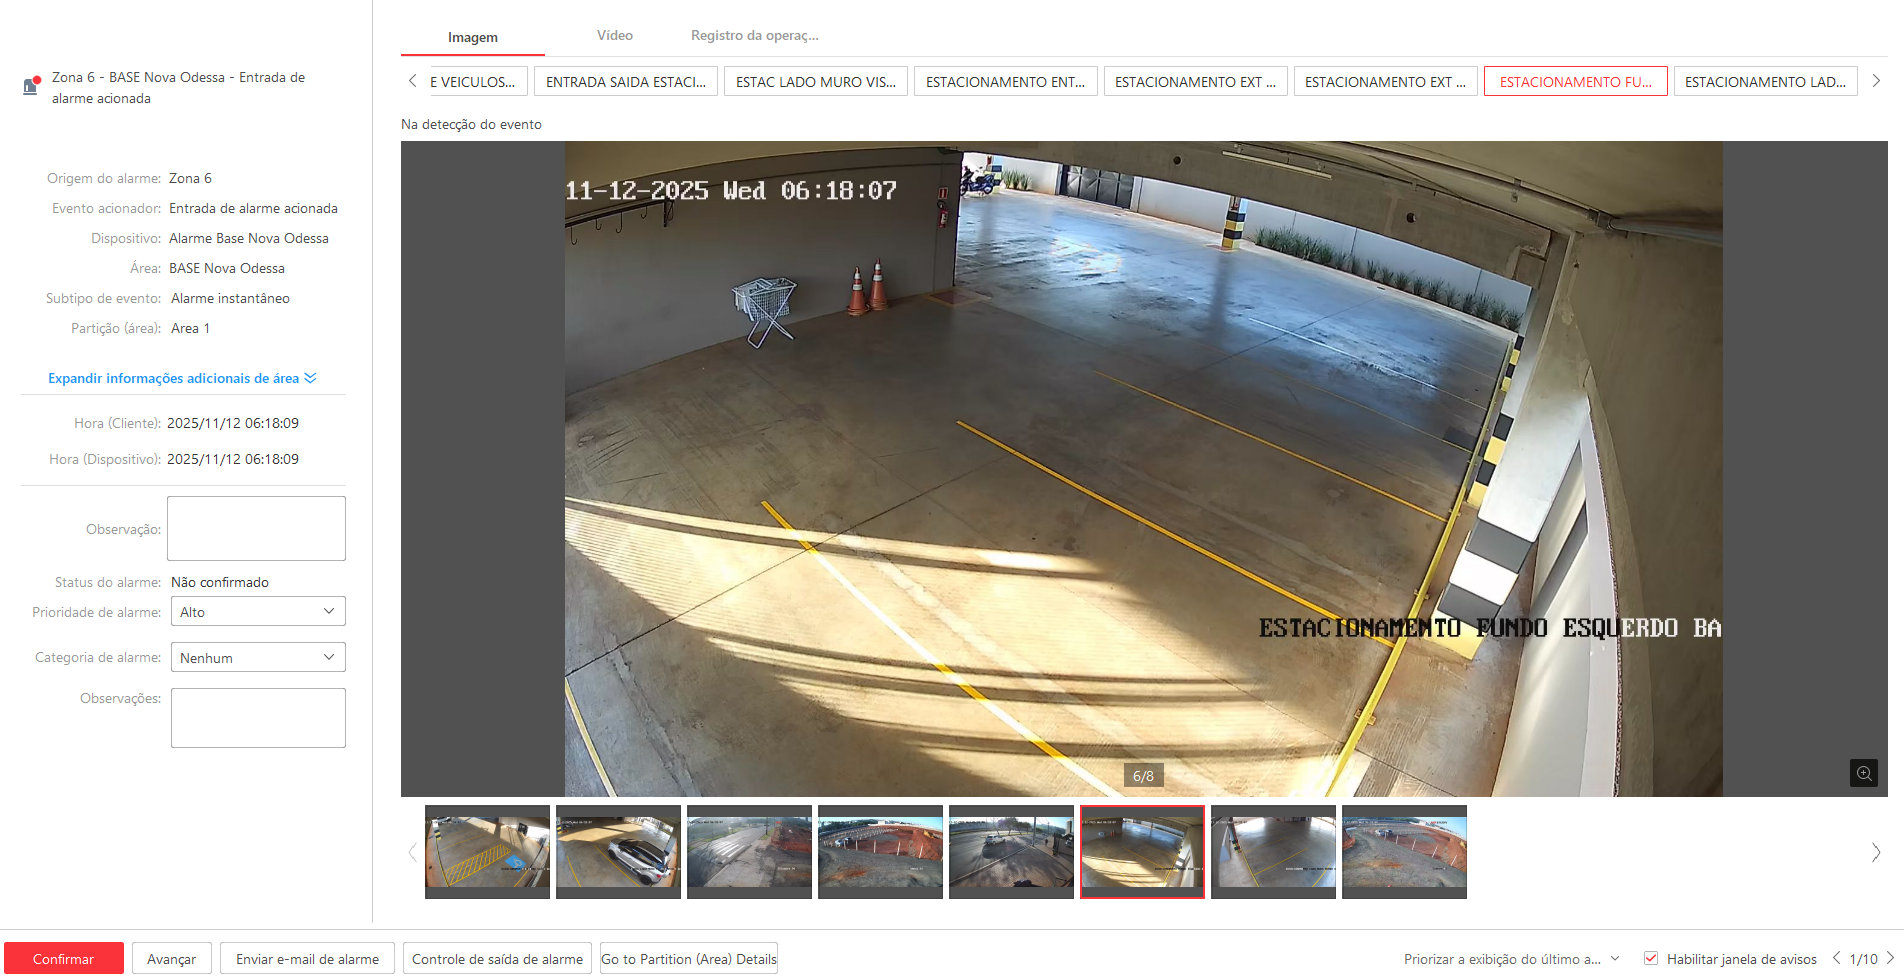Open Registro da operação tab
Image resolution: width=1904 pixels, height=979 pixels.
pyautogui.click(x=754, y=36)
